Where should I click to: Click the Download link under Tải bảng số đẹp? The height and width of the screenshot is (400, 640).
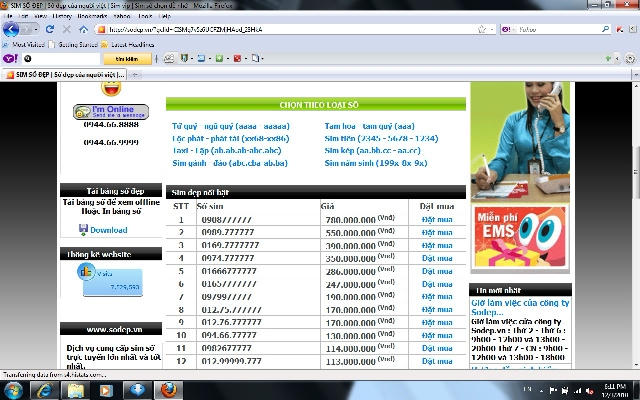click(108, 230)
